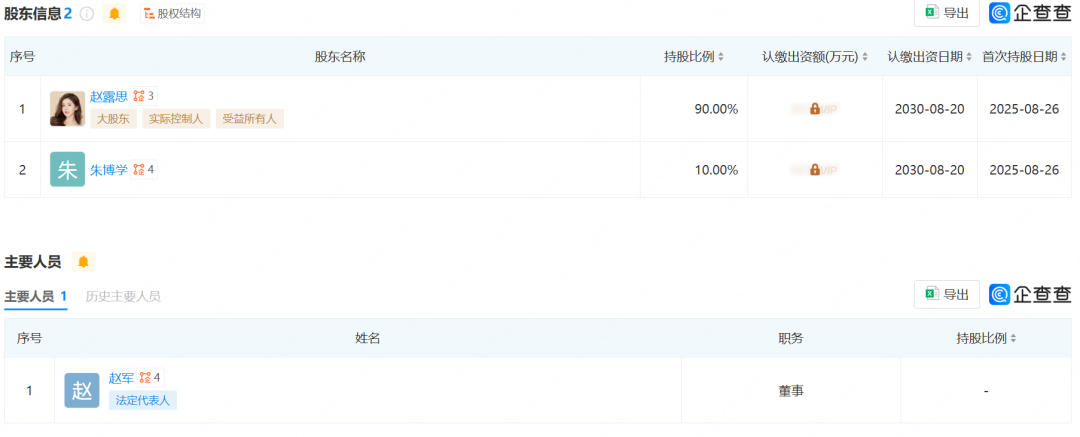The height and width of the screenshot is (437, 1080).
Task: Export key personnel list via 导出
Action: pos(947,294)
